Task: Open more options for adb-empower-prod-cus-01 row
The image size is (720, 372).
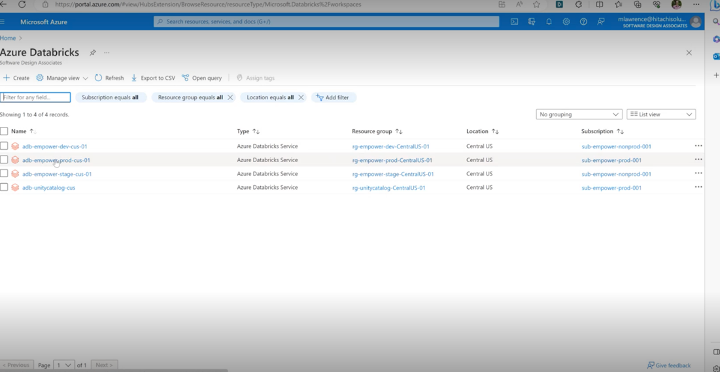Action: click(x=698, y=159)
